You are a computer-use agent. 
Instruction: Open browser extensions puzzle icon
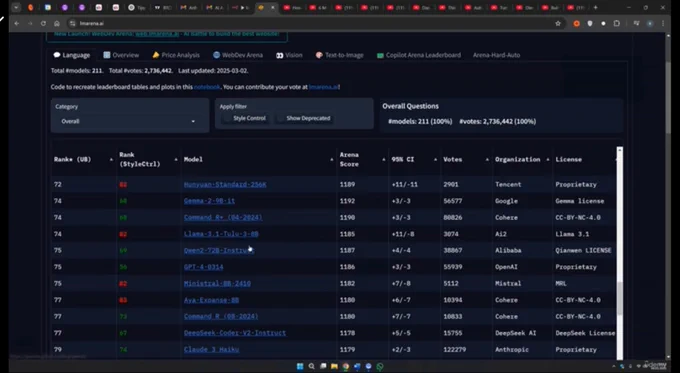click(617, 23)
